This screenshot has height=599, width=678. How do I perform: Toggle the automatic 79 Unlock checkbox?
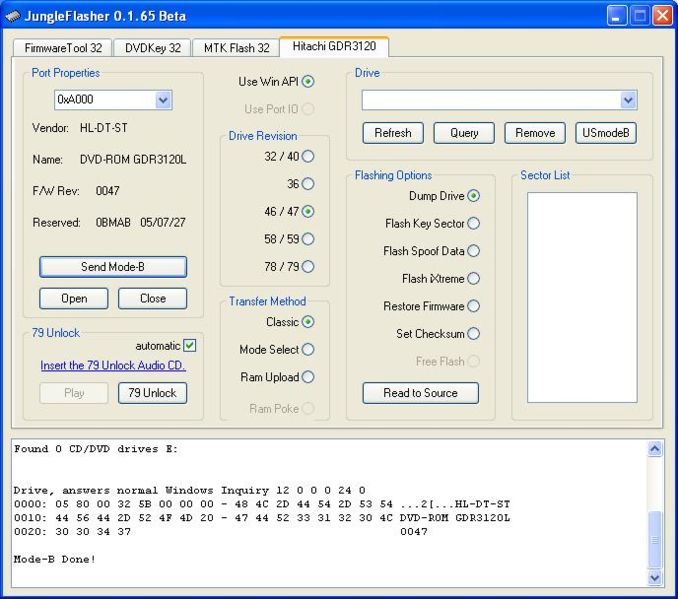click(x=189, y=346)
